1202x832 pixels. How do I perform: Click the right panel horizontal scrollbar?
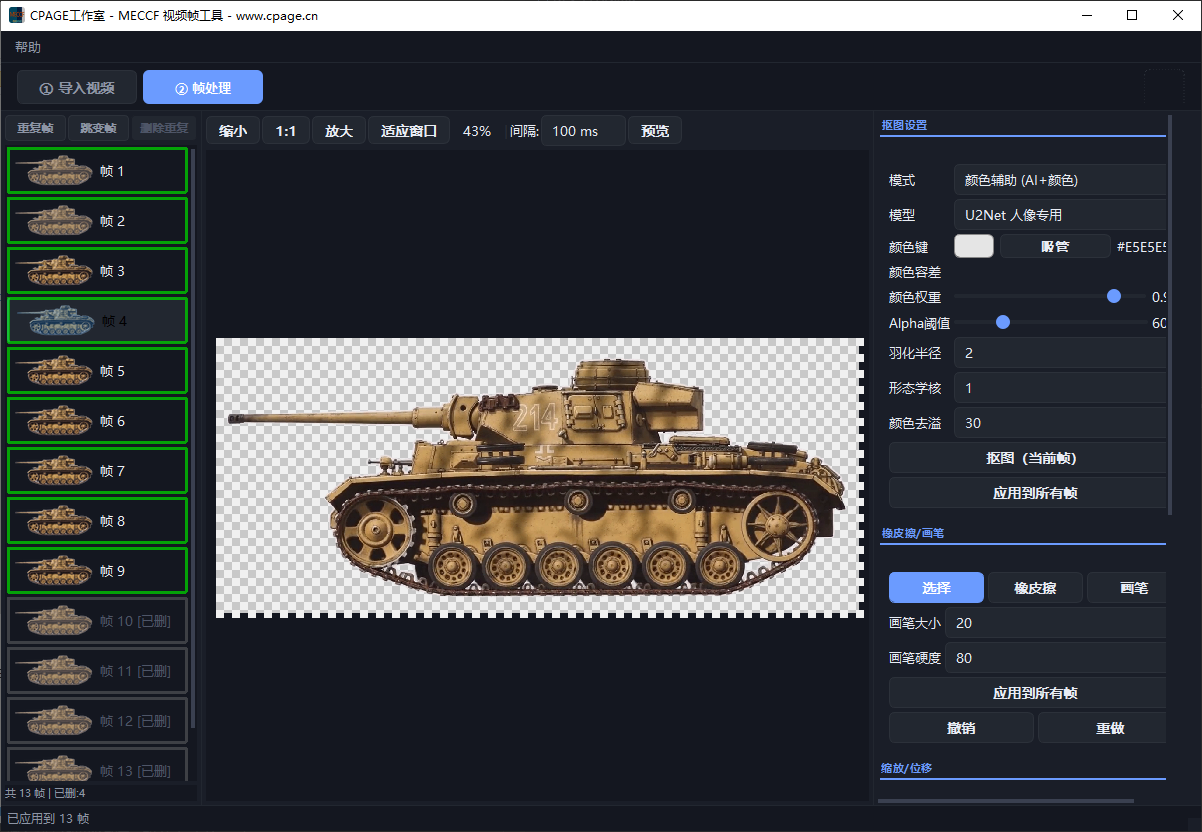coord(1006,801)
